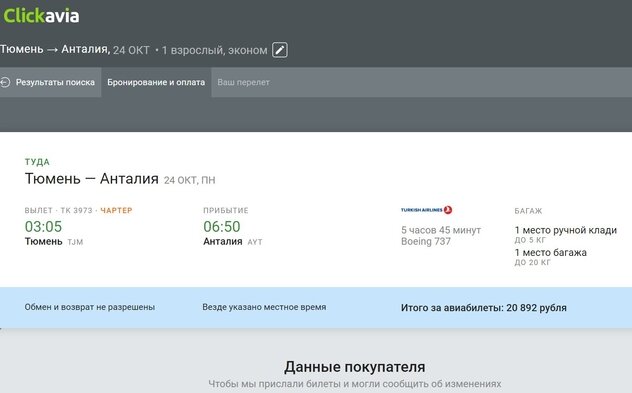Screen dimensions: 632x393
Task: Click 1 место ручной клади entry
Action: click(565, 230)
